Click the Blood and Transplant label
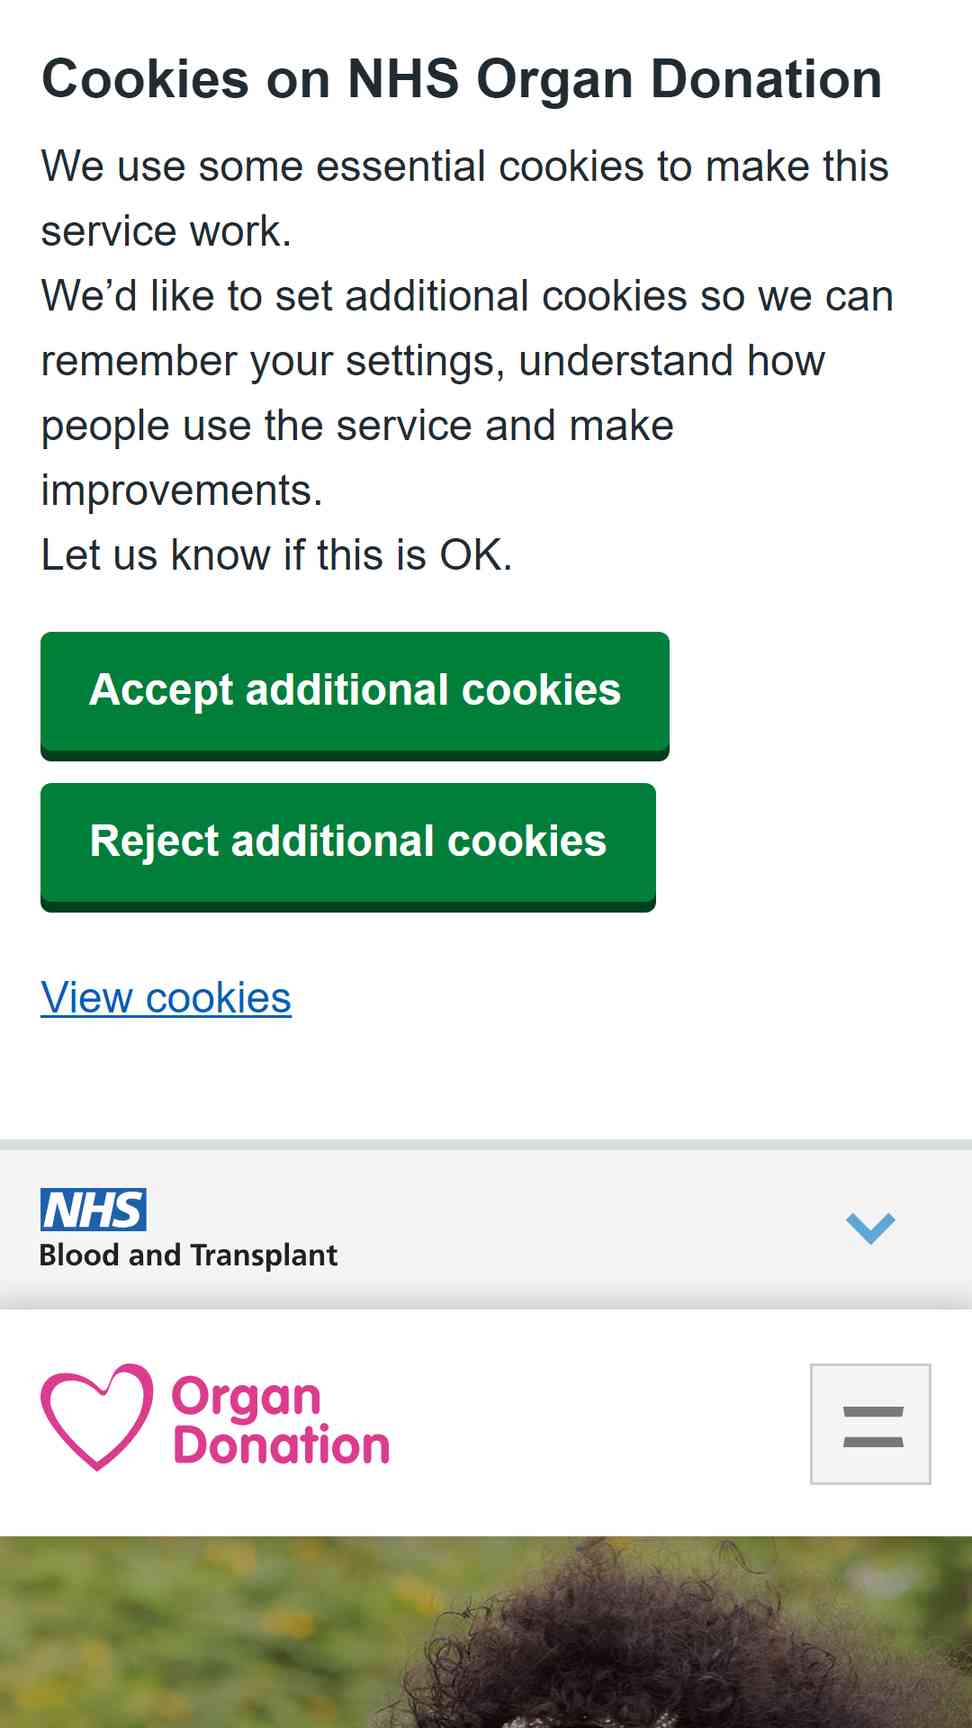The image size is (972, 1728). click(188, 1256)
